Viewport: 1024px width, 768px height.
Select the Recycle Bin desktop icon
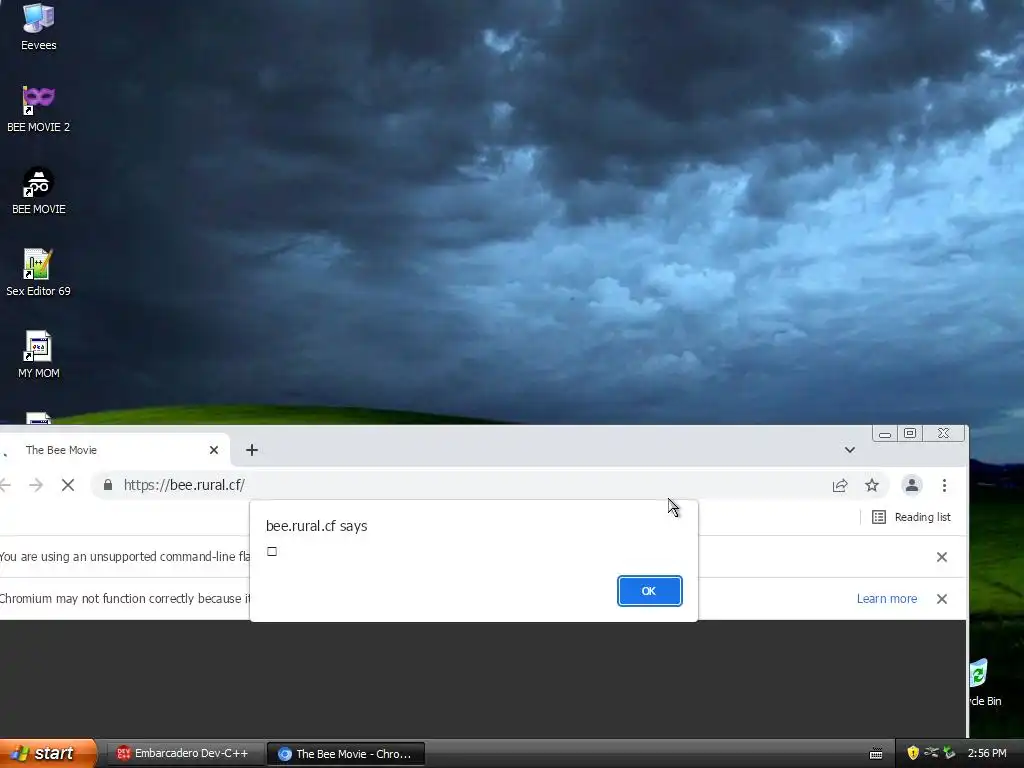(x=985, y=682)
